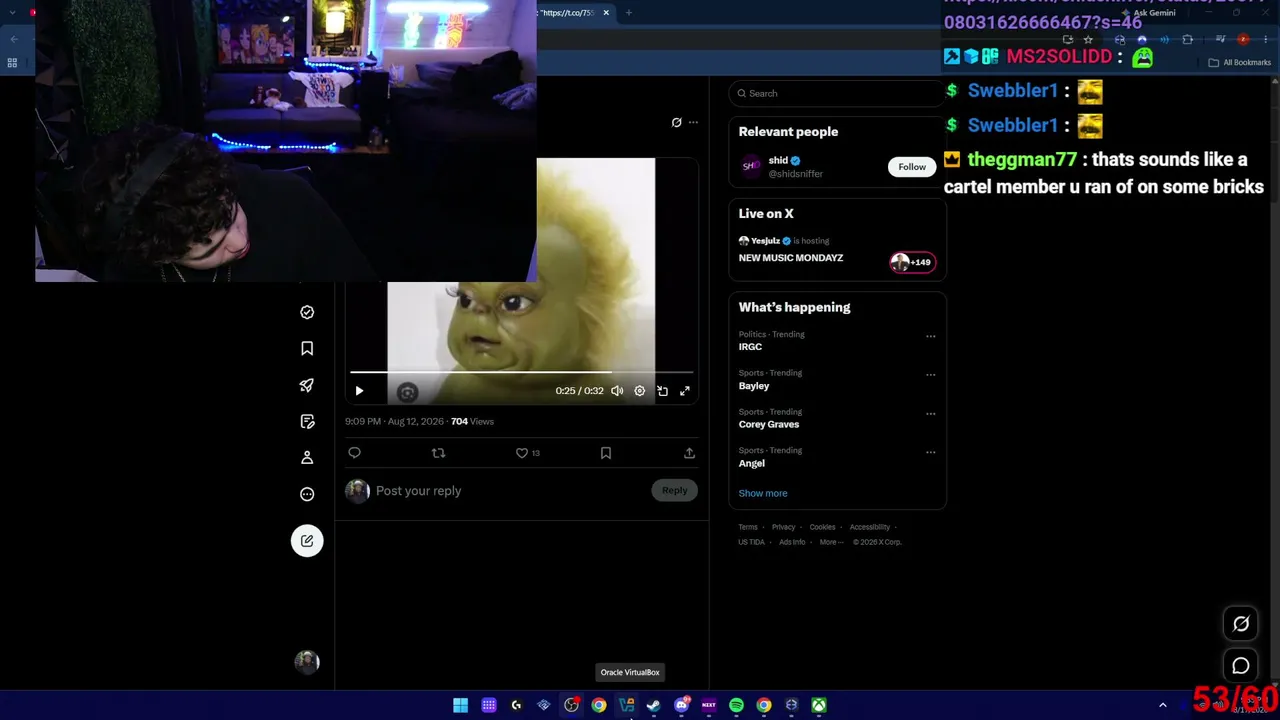Close the current browser tab
1280x720 pixels.
pos(606,13)
